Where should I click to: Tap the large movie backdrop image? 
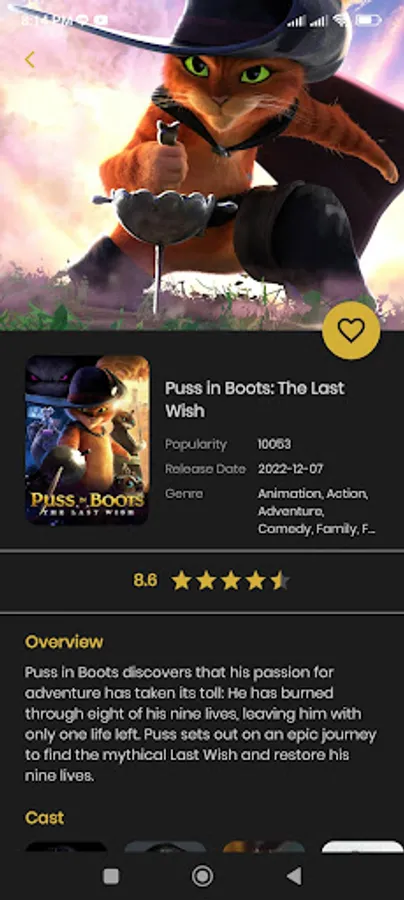[202, 165]
